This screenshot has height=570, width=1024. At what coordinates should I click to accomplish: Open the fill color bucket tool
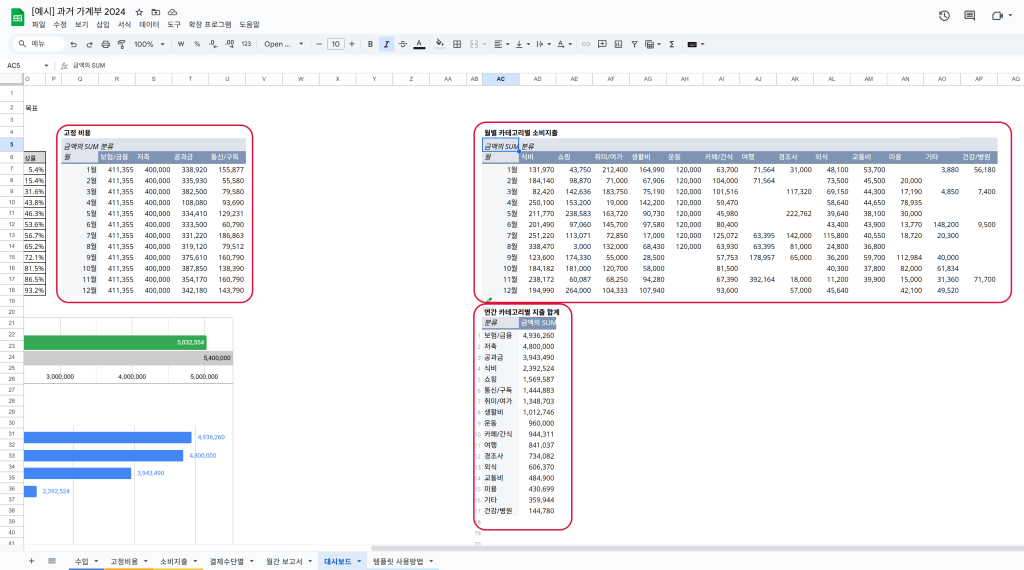click(439, 44)
